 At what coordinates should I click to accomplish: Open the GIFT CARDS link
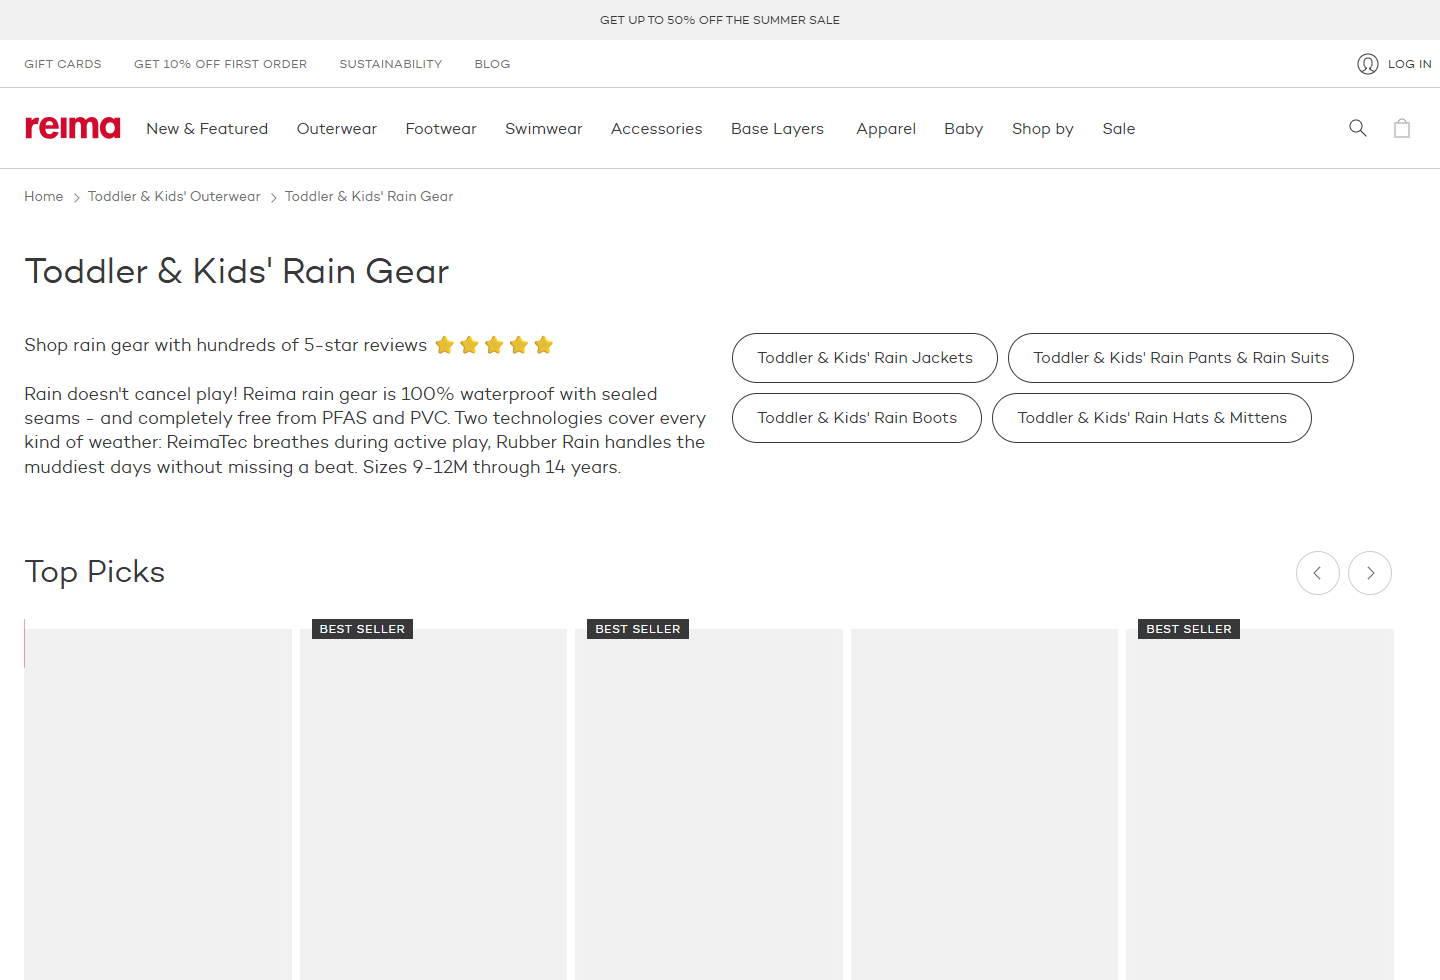coord(63,64)
